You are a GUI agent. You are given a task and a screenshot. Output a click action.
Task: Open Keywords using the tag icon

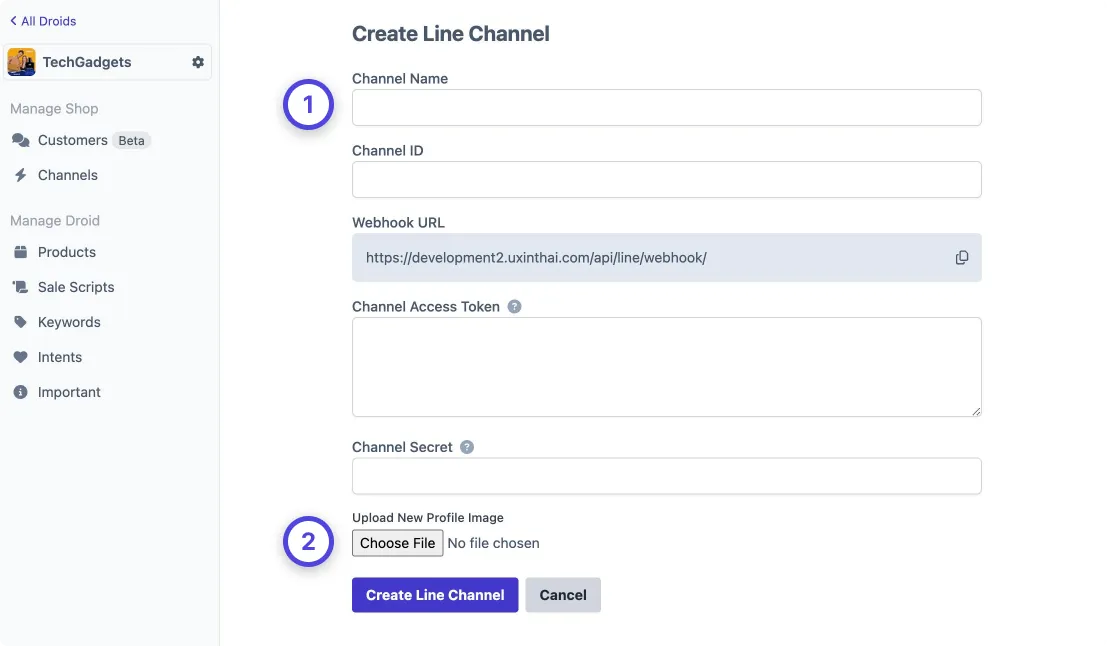(x=22, y=322)
